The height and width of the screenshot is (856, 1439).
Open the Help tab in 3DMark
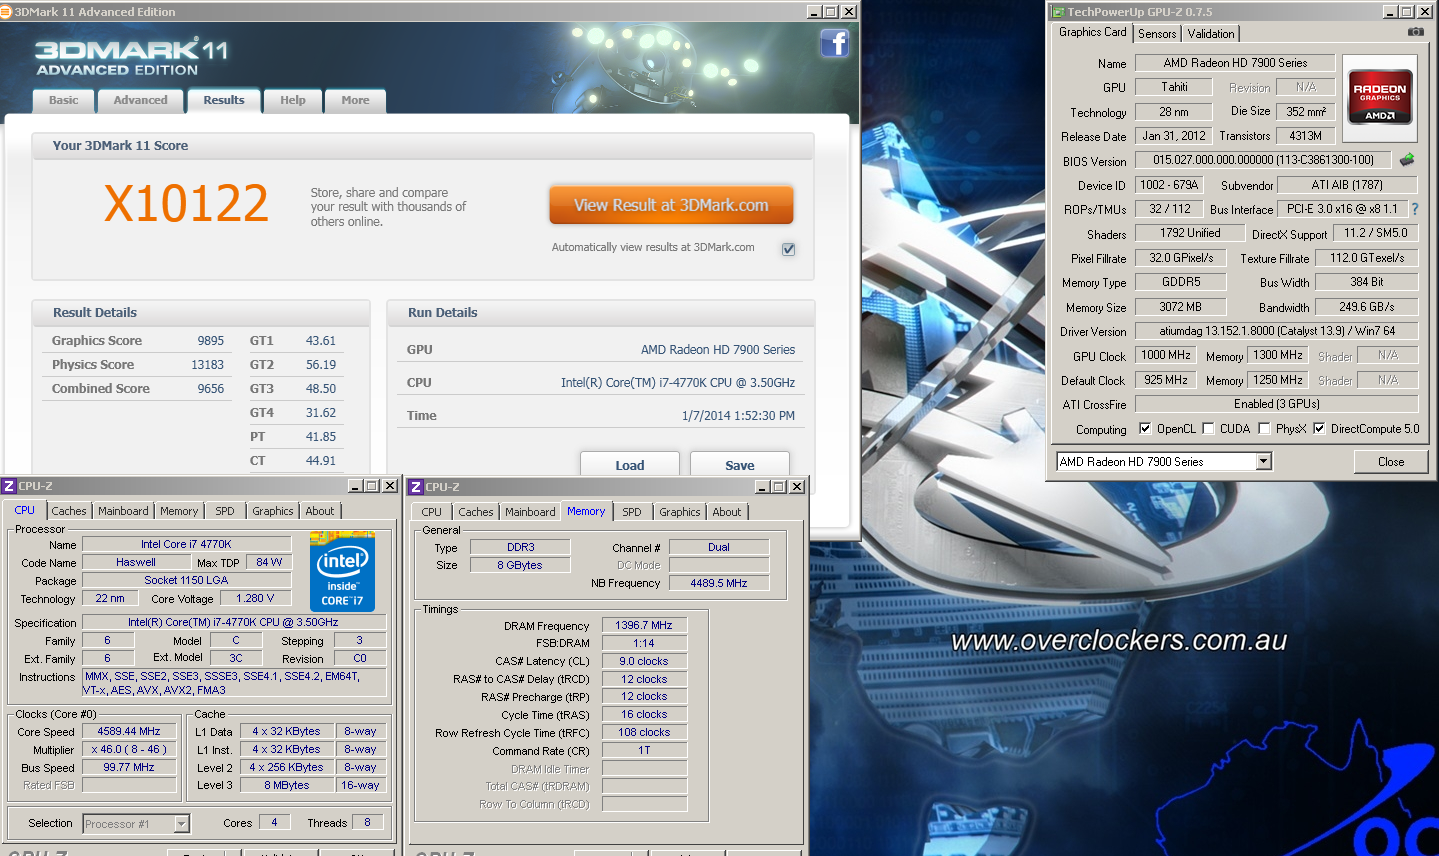pyautogui.click(x=293, y=100)
